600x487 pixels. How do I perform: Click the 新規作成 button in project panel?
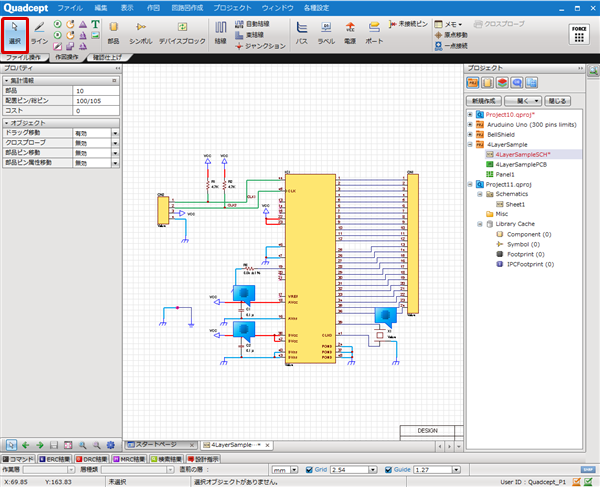484,101
